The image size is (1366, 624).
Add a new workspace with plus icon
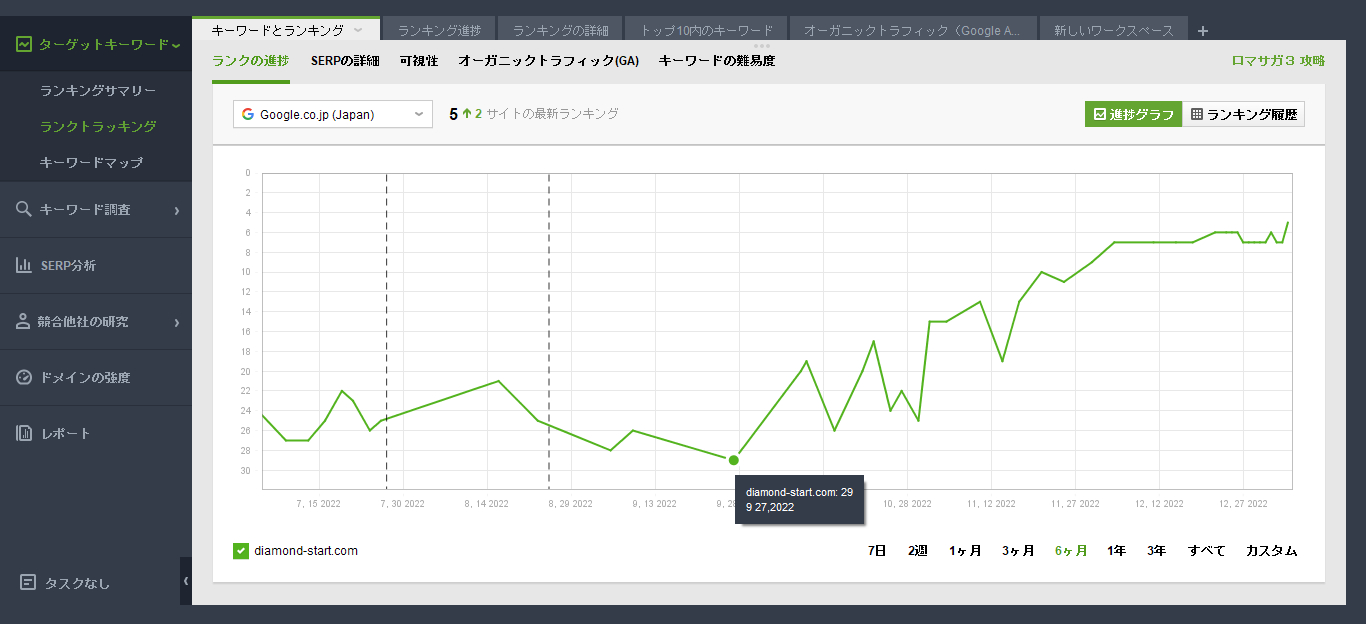[x=1203, y=31]
